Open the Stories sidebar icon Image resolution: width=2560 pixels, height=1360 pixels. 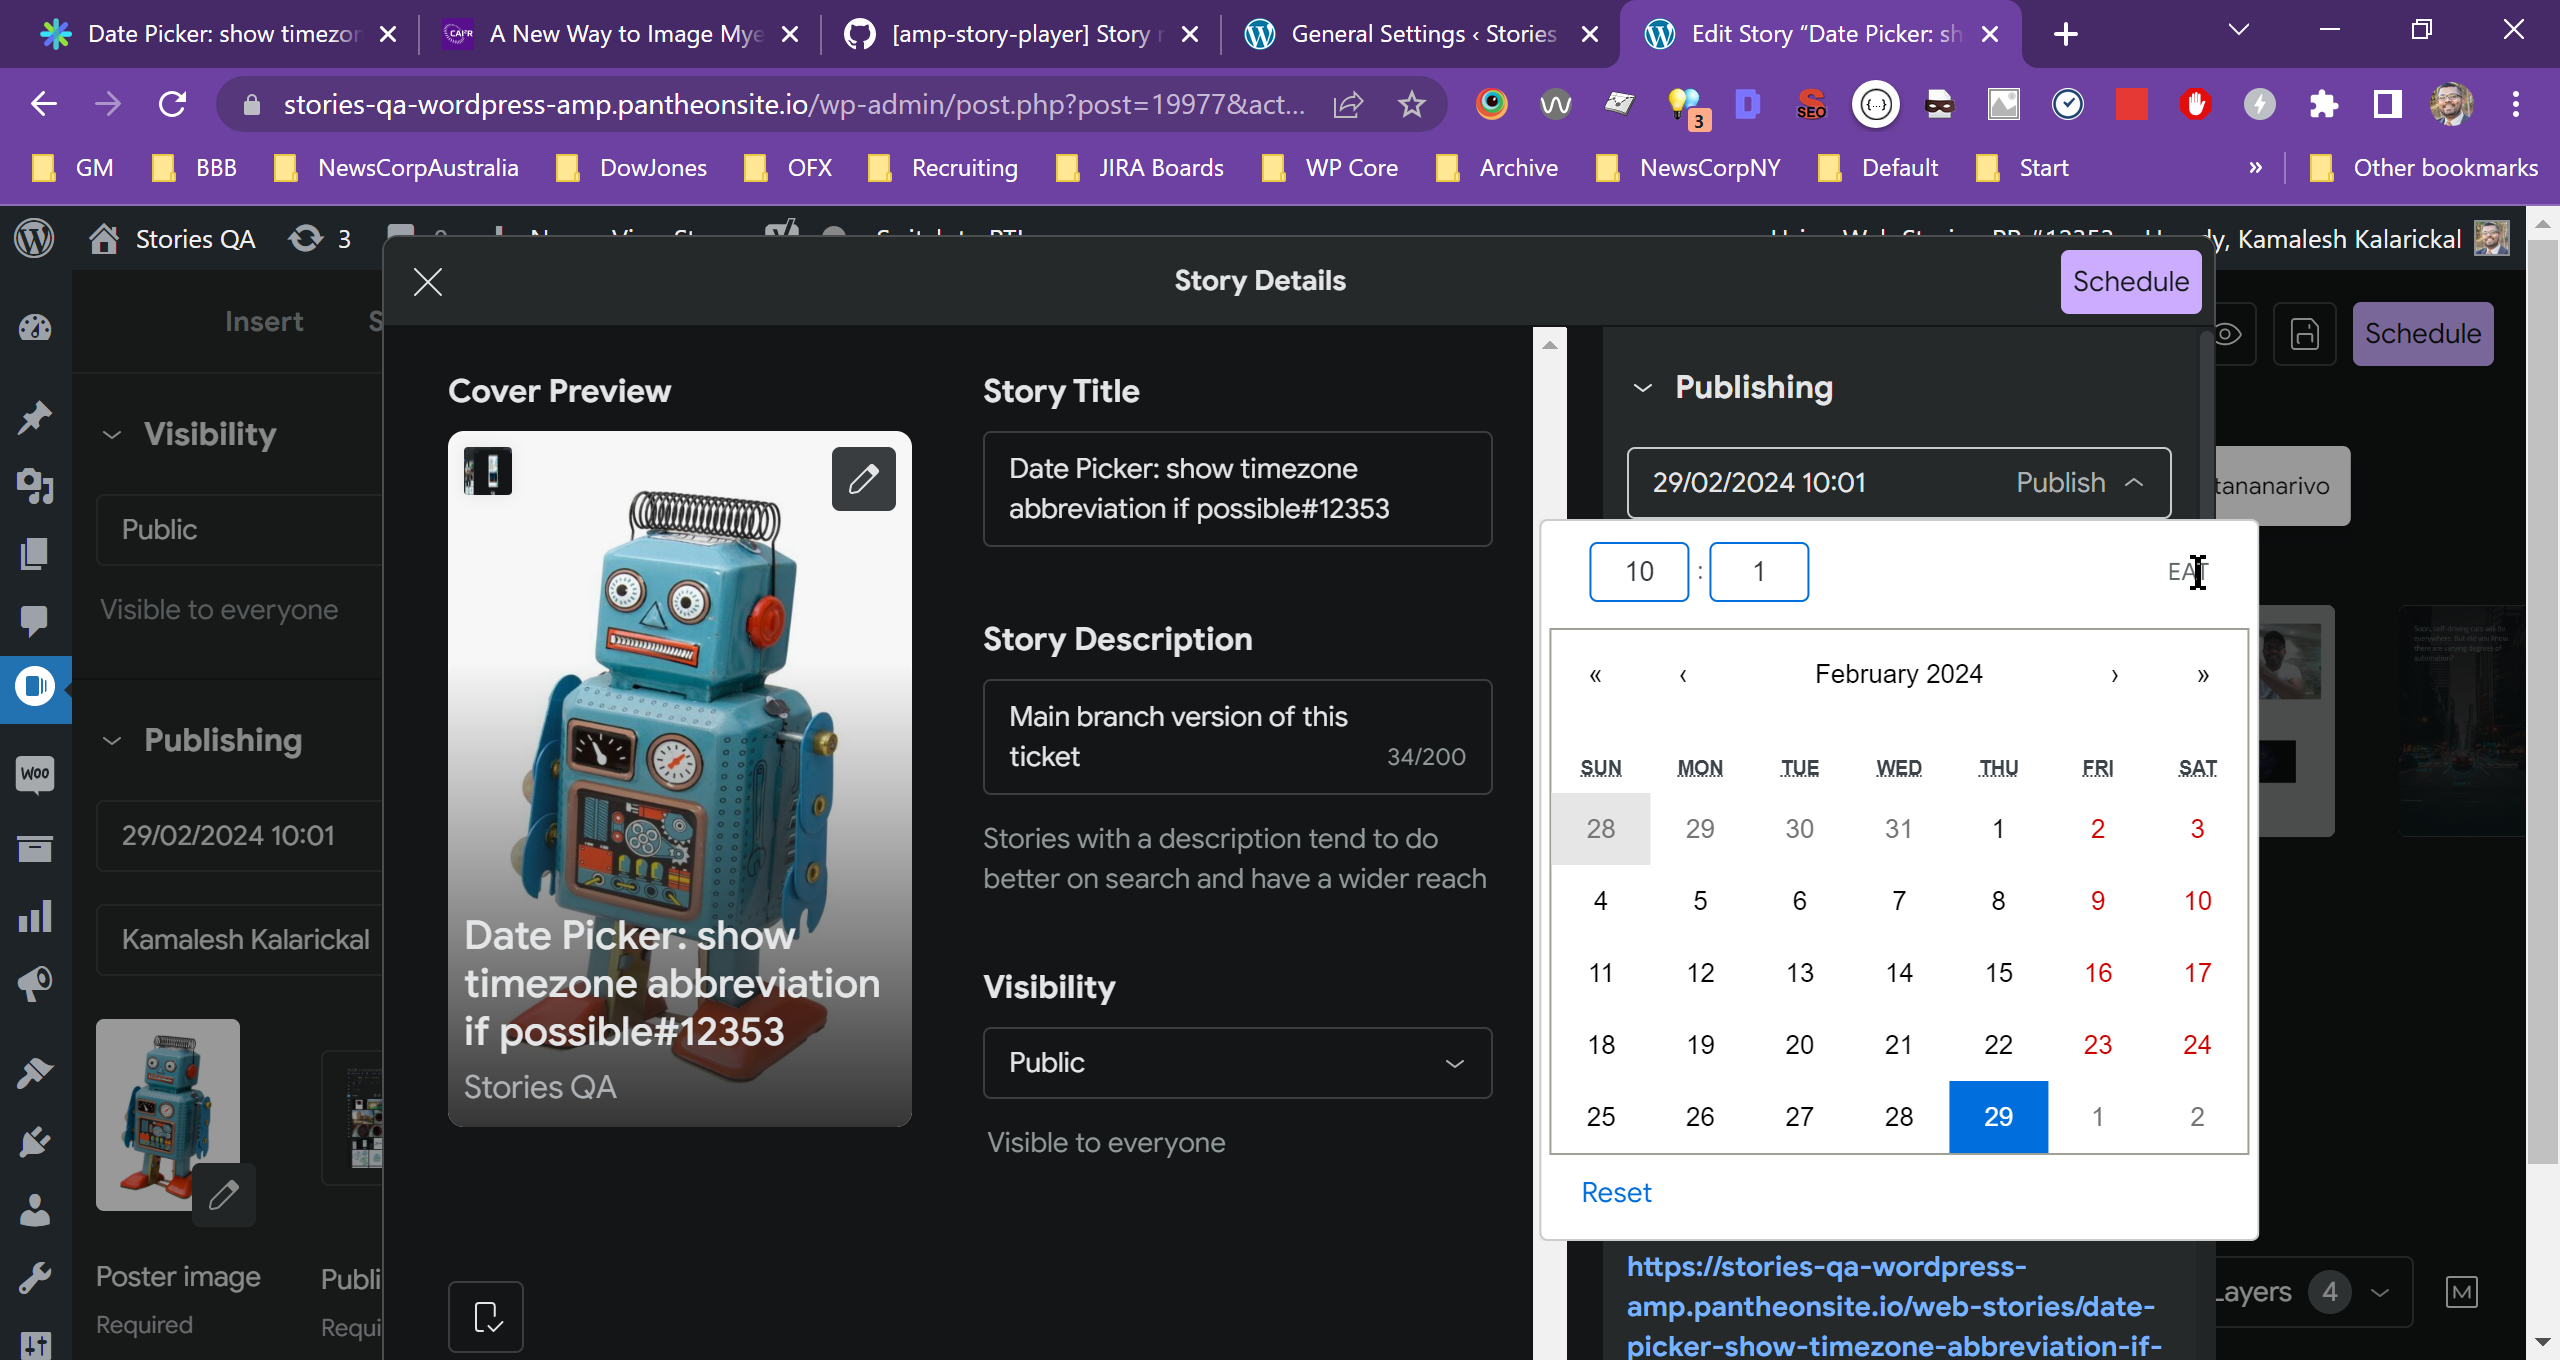(x=35, y=687)
